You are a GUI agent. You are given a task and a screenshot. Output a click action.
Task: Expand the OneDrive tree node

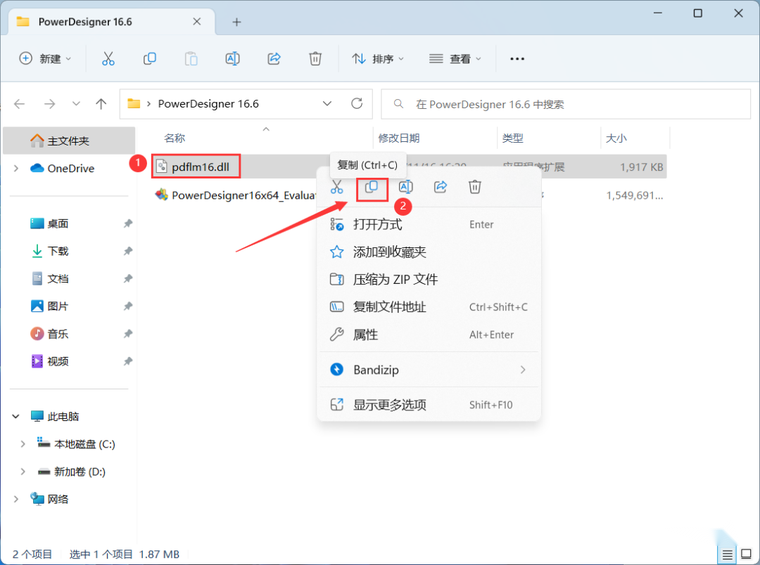[16, 168]
